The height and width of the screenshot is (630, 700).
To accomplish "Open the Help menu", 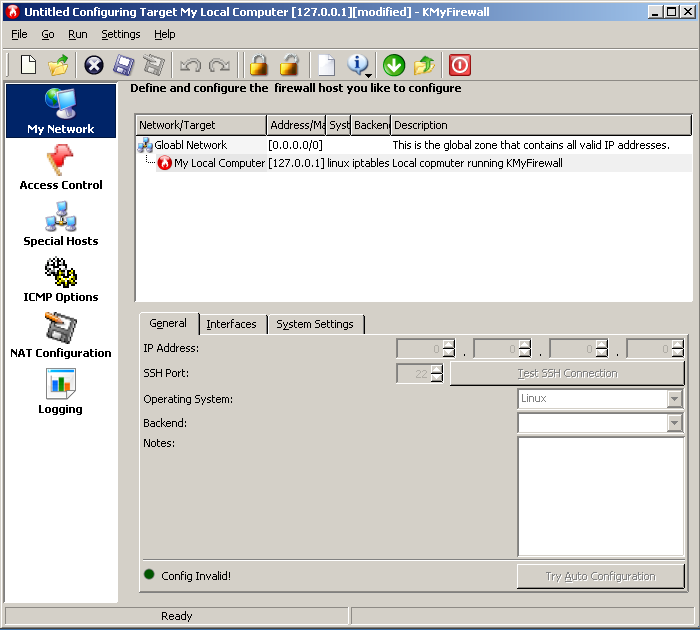I will point(165,34).
